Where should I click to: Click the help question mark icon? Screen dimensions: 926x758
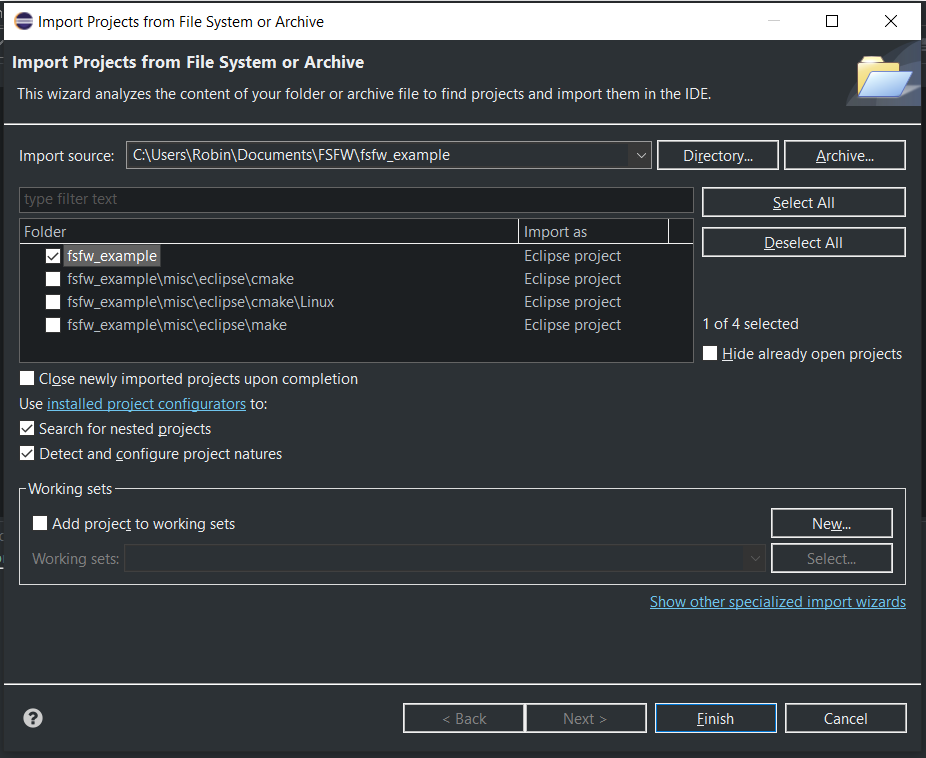[33, 718]
